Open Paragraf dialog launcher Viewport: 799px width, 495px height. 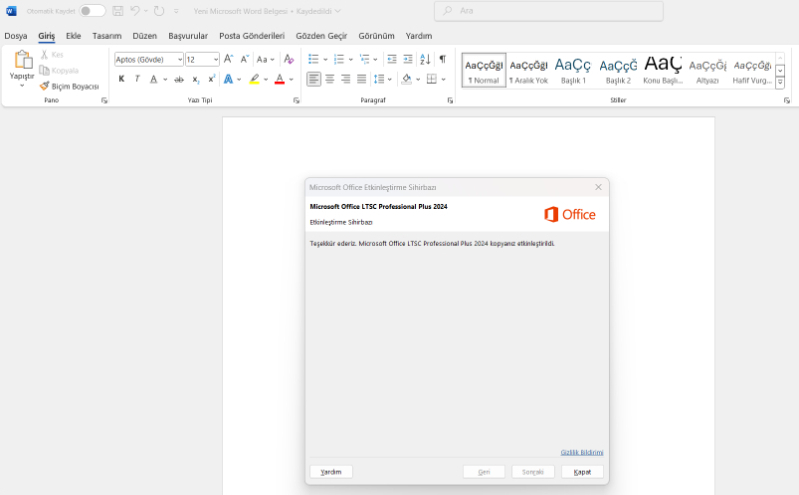(450, 100)
